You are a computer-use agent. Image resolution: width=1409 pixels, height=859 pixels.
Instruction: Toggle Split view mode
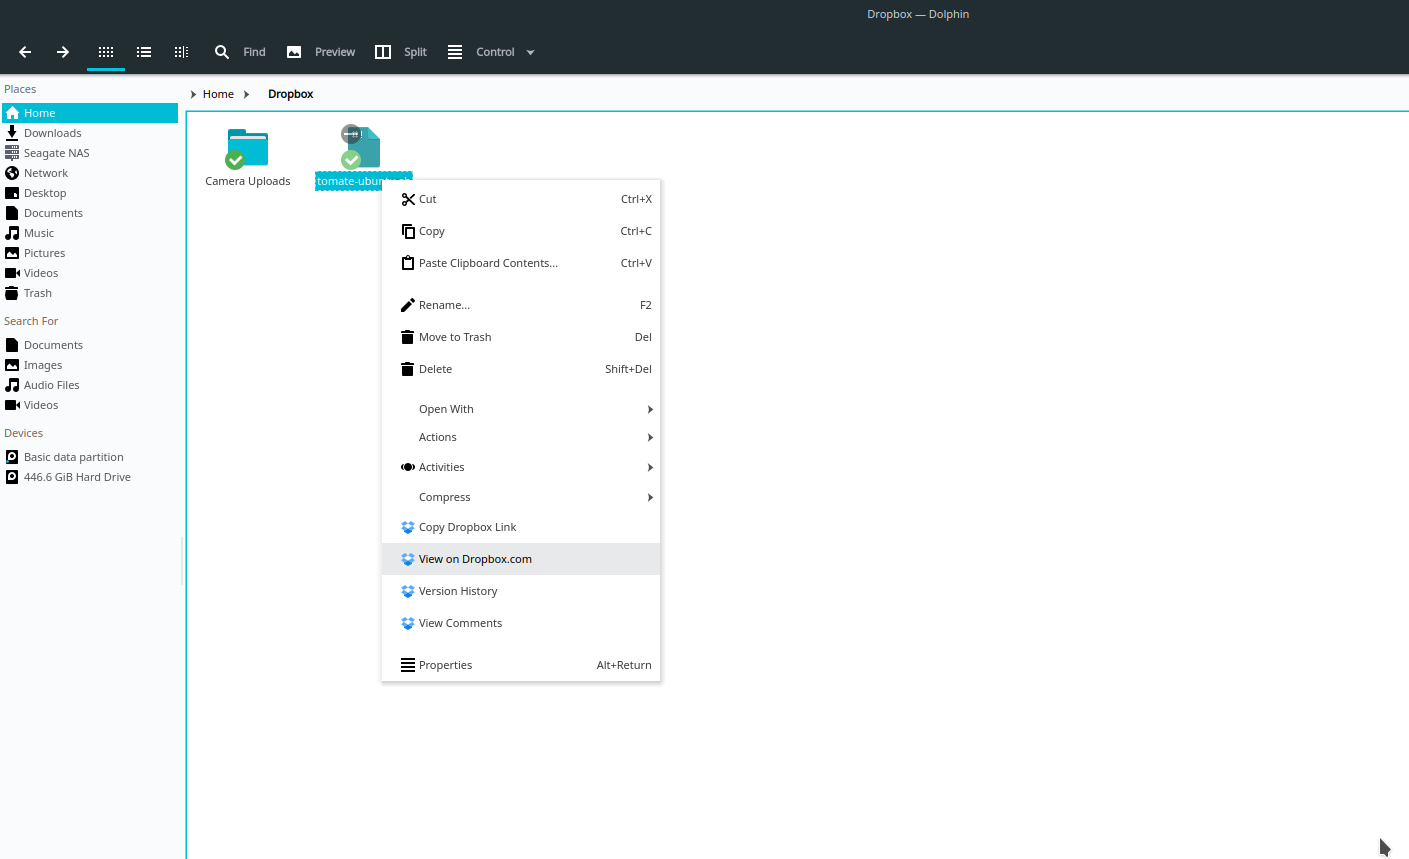pos(400,51)
